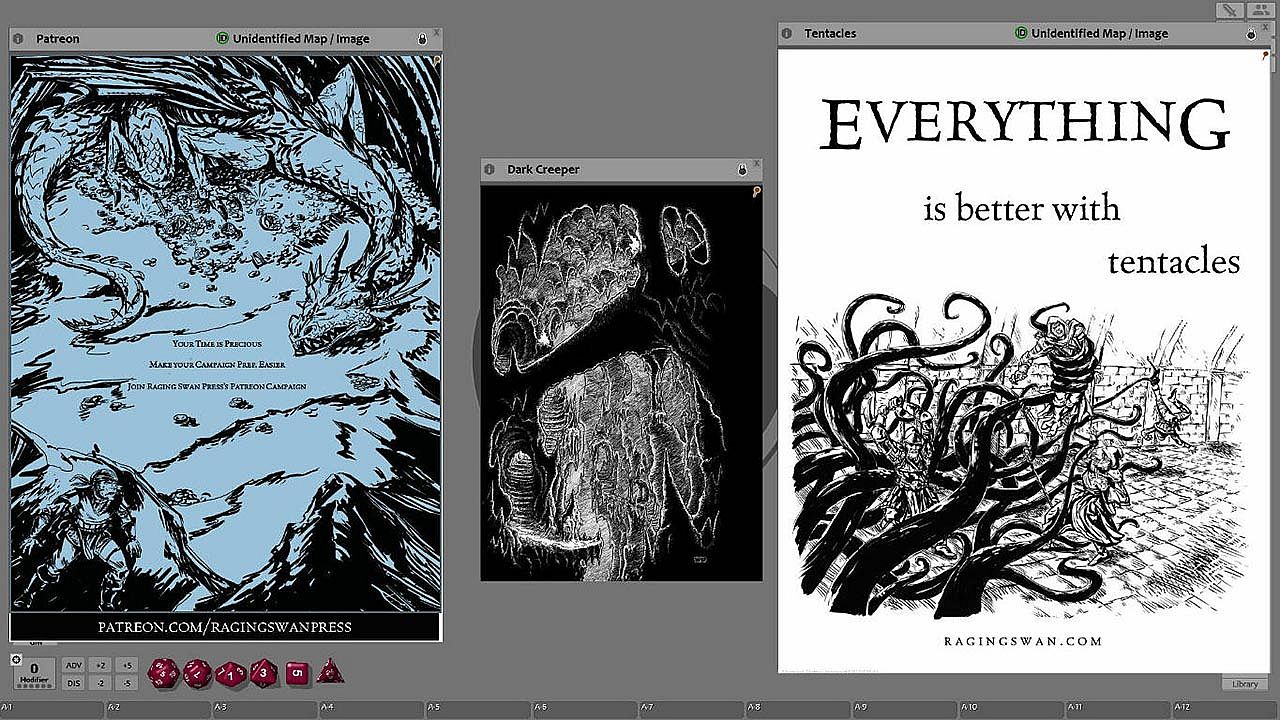Screen dimensions: 1280x720
Task: Click the d20 die
Action: [x=163, y=672]
